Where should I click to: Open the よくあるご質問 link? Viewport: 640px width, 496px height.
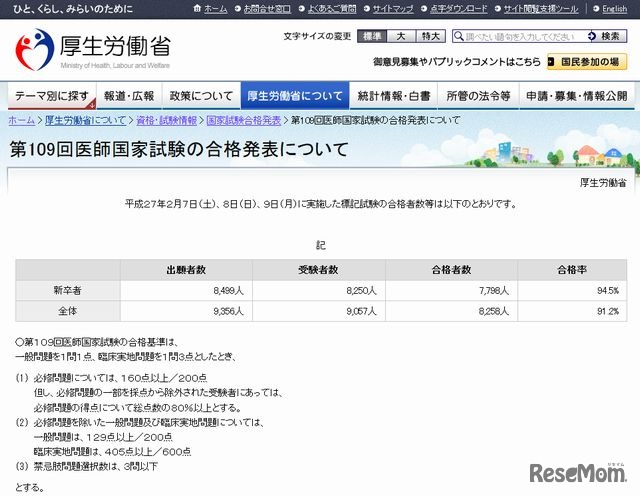click(x=332, y=9)
